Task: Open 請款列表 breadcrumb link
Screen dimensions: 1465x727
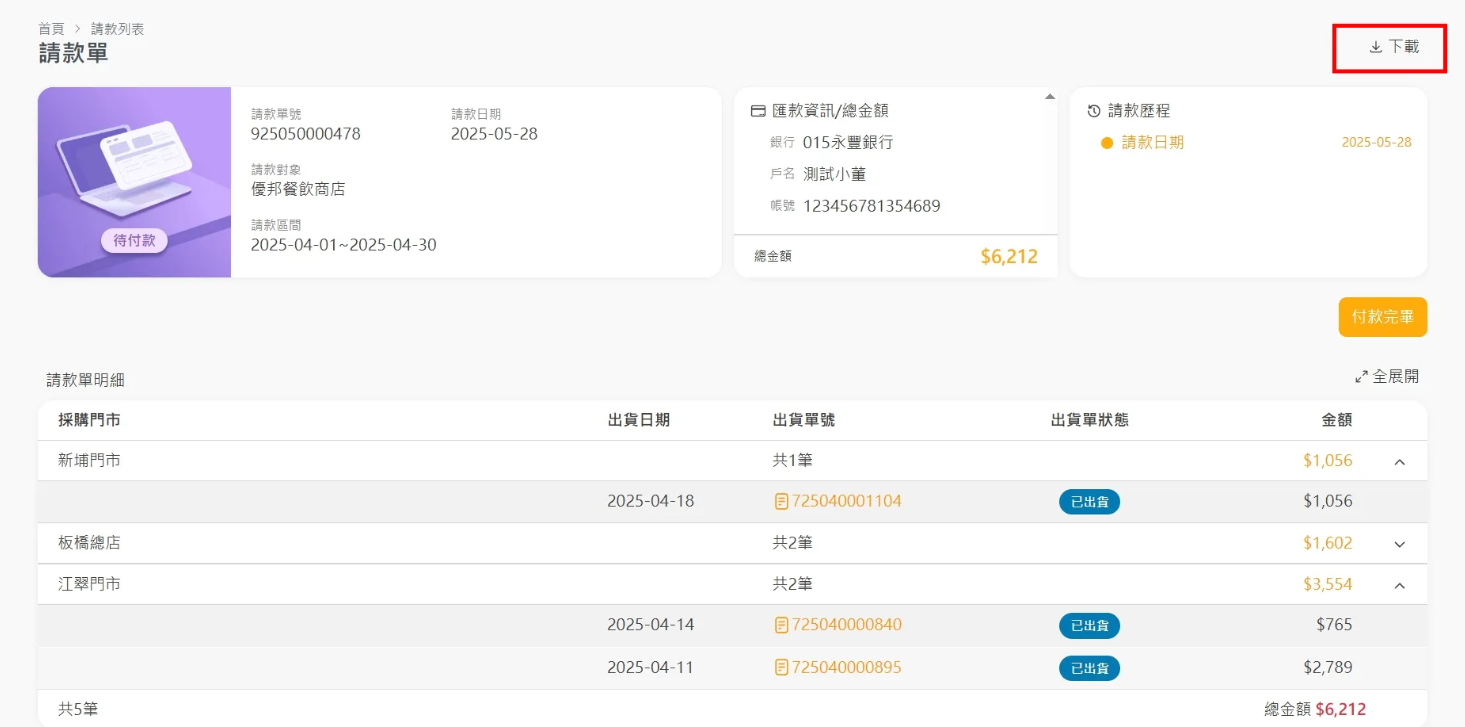Action: [118, 29]
